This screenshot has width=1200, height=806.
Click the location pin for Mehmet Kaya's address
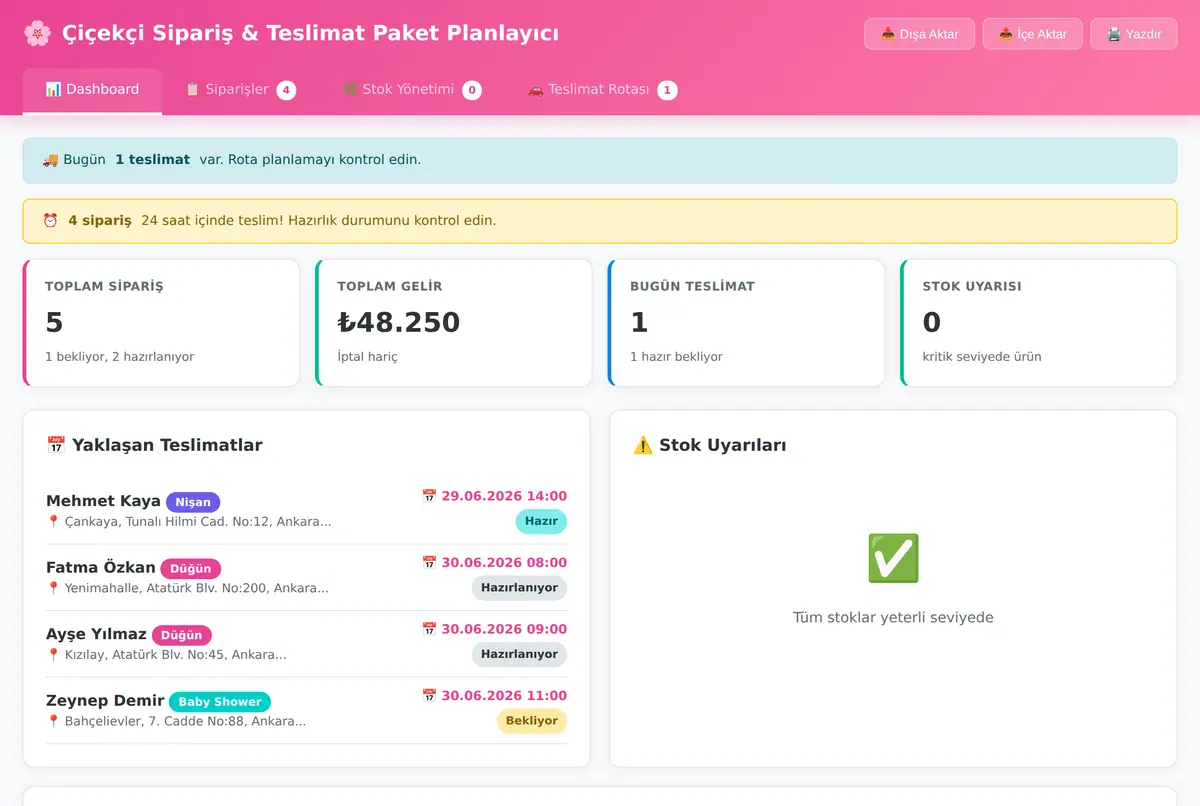coord(54,522)
